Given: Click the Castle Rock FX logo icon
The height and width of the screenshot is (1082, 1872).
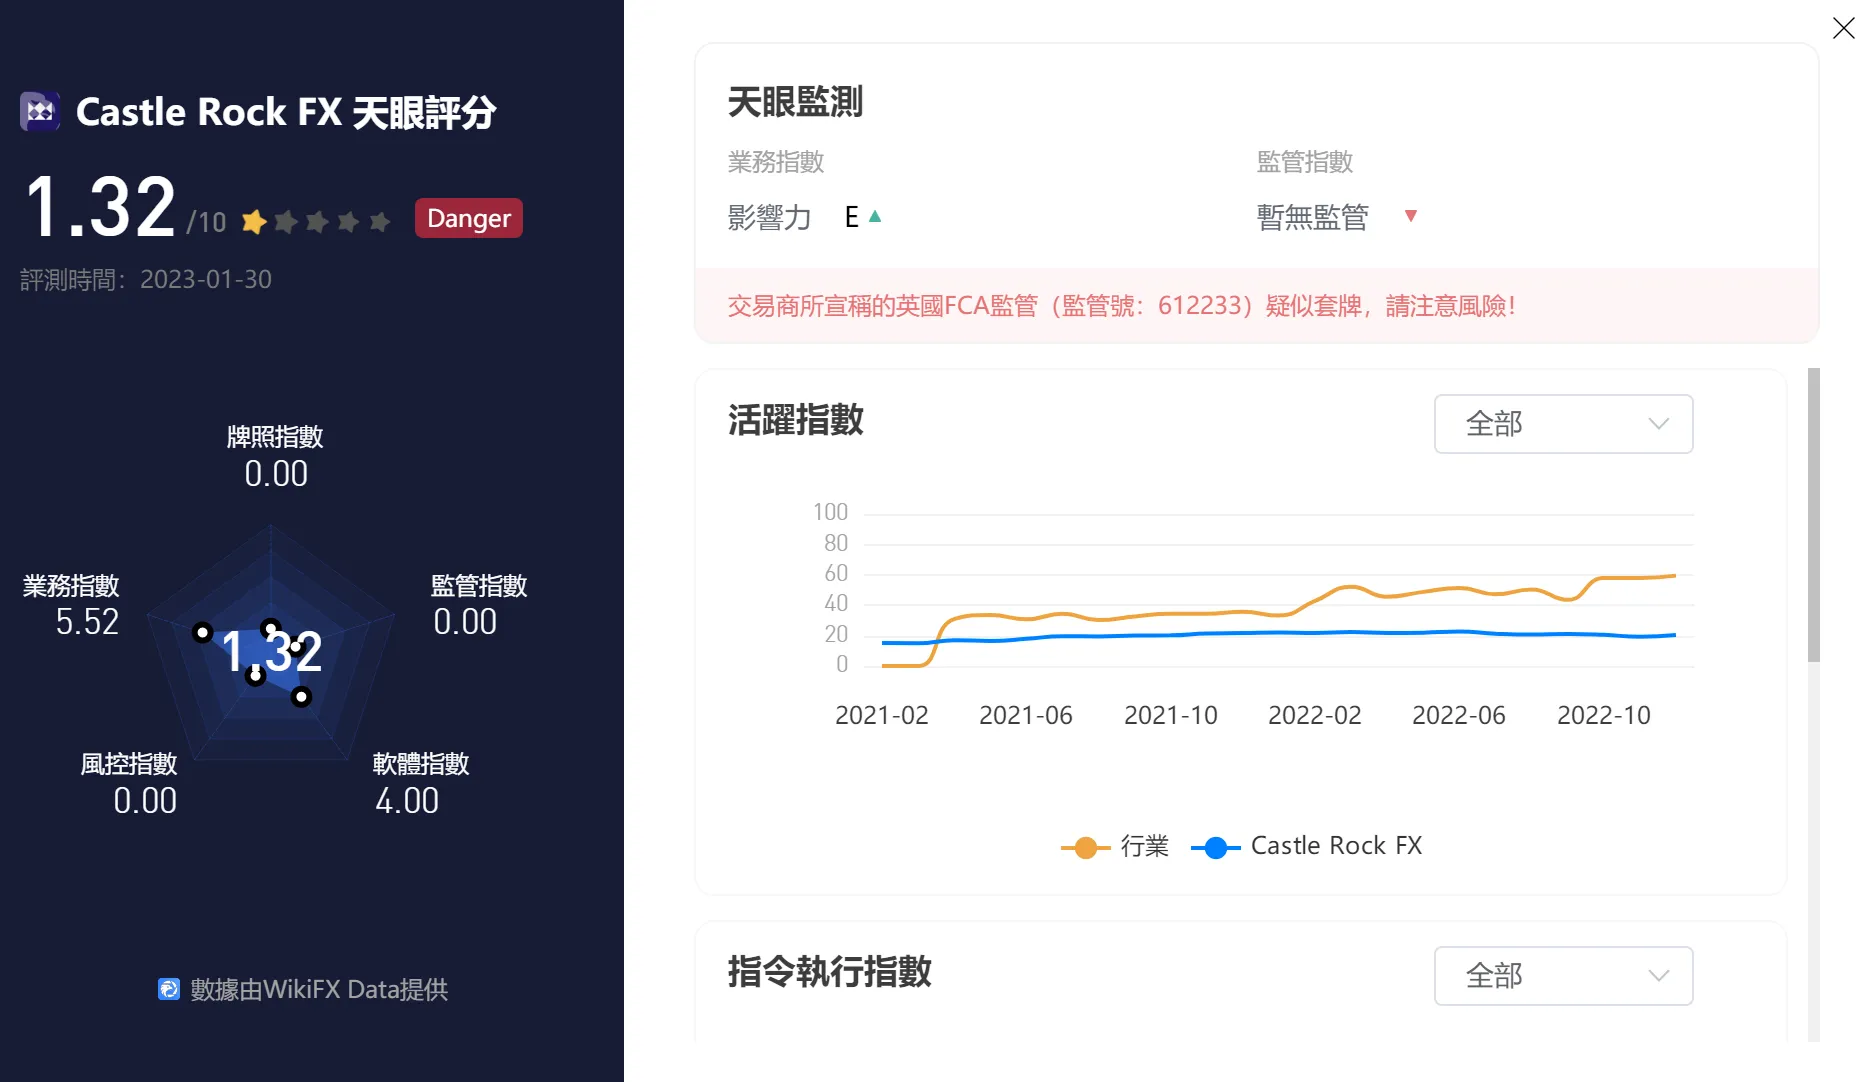Looking at the screenshot, I should tap(40, 111).
